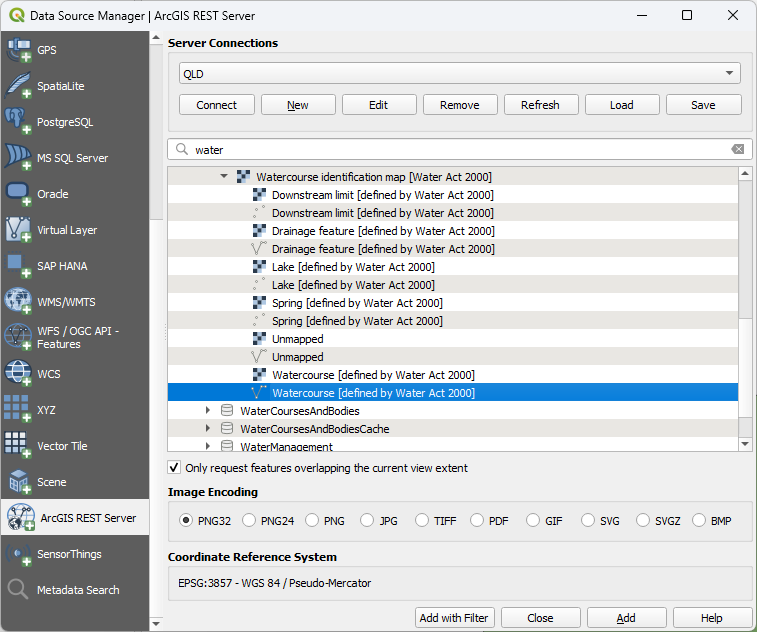This screenshot has width=757, height=632.
Task: Open the WMS/WMTS globe icon
Action: point(19,302)
